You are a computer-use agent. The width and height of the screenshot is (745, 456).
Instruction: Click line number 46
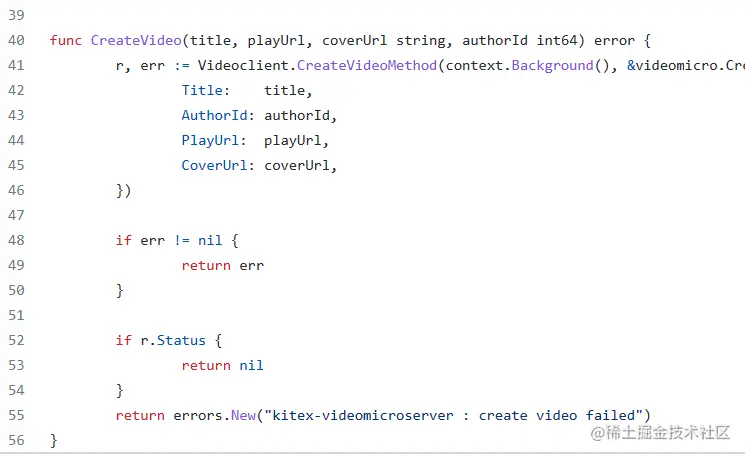tap(16, 190)
